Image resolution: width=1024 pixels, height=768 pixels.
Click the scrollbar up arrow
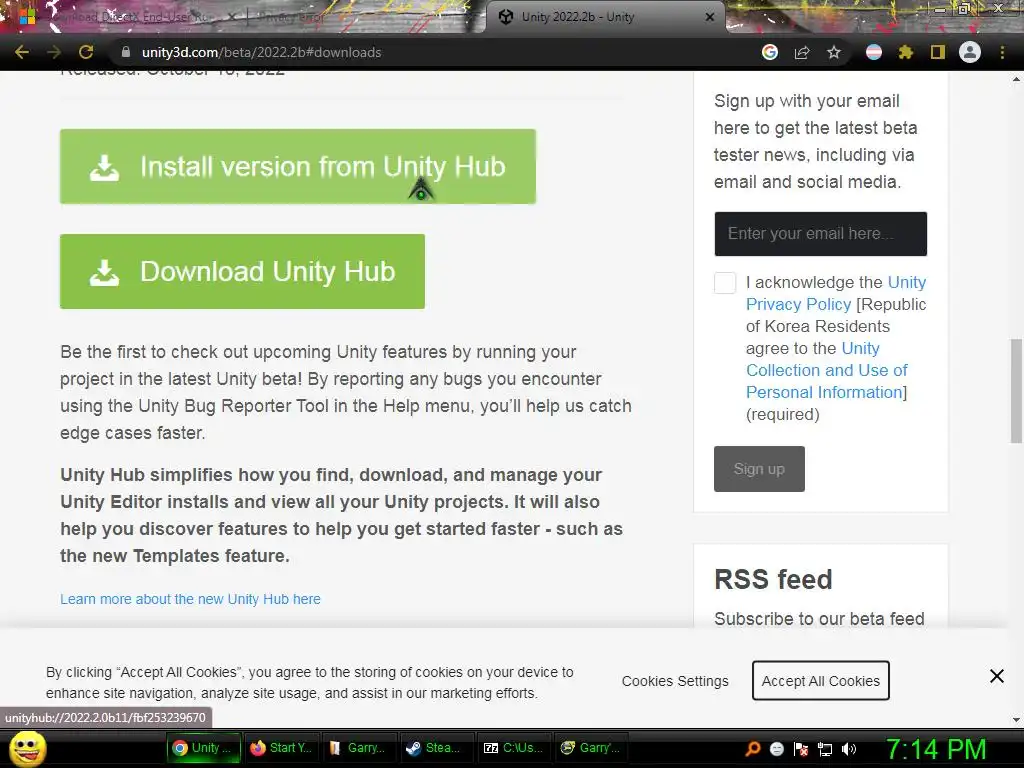[1016, 80]
